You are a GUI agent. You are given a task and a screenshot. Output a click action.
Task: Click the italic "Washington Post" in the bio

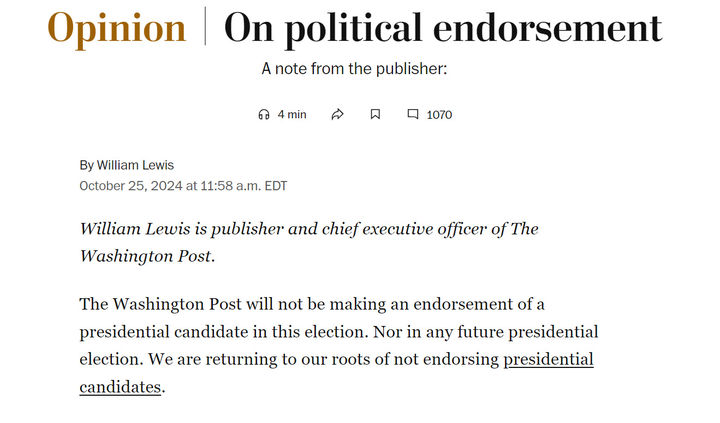click(145, 256)
